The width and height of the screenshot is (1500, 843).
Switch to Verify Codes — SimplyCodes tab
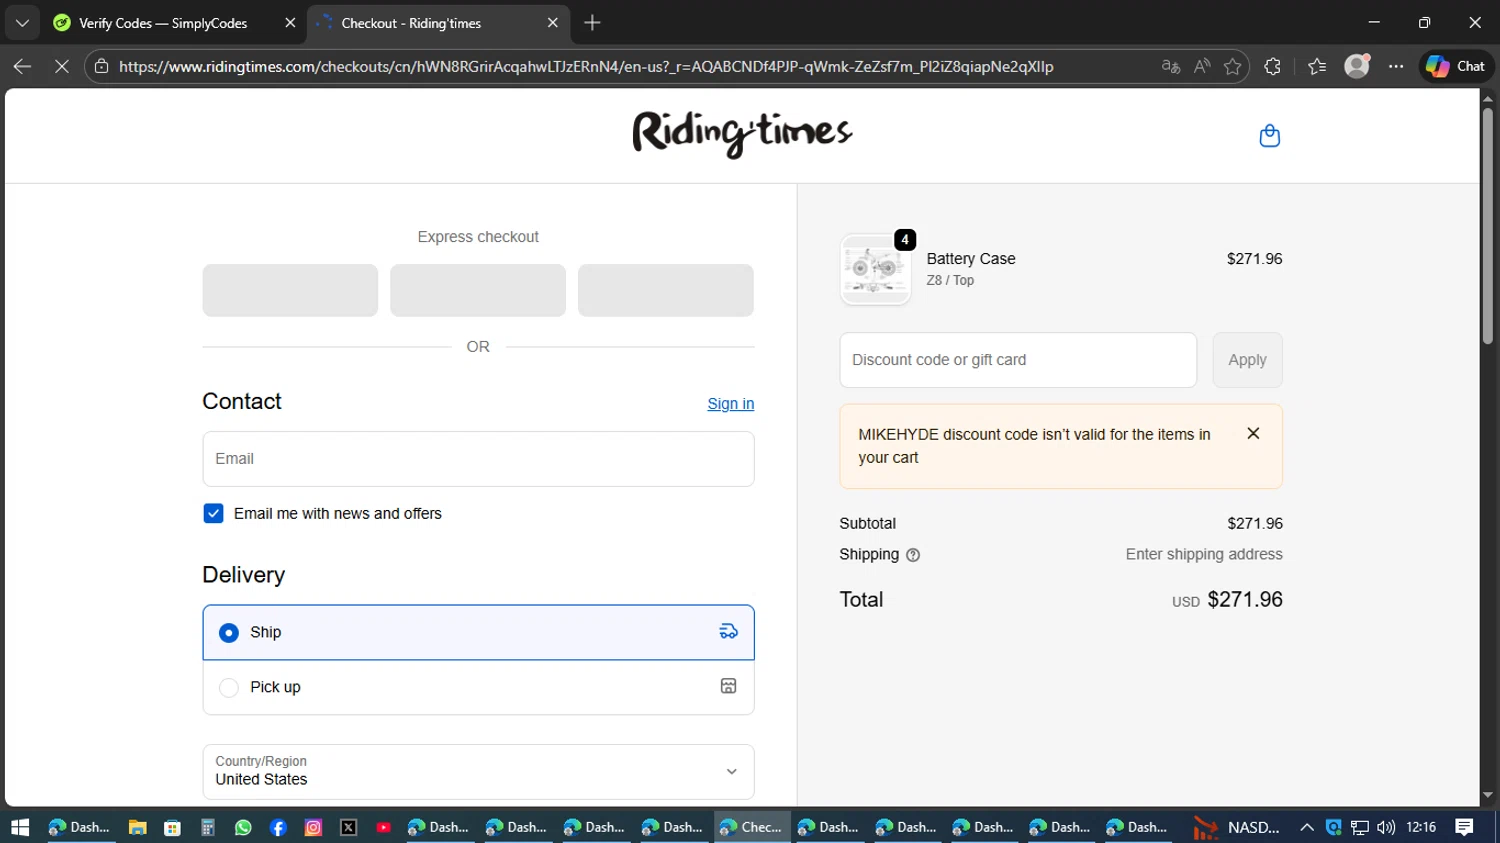point(162,23)
